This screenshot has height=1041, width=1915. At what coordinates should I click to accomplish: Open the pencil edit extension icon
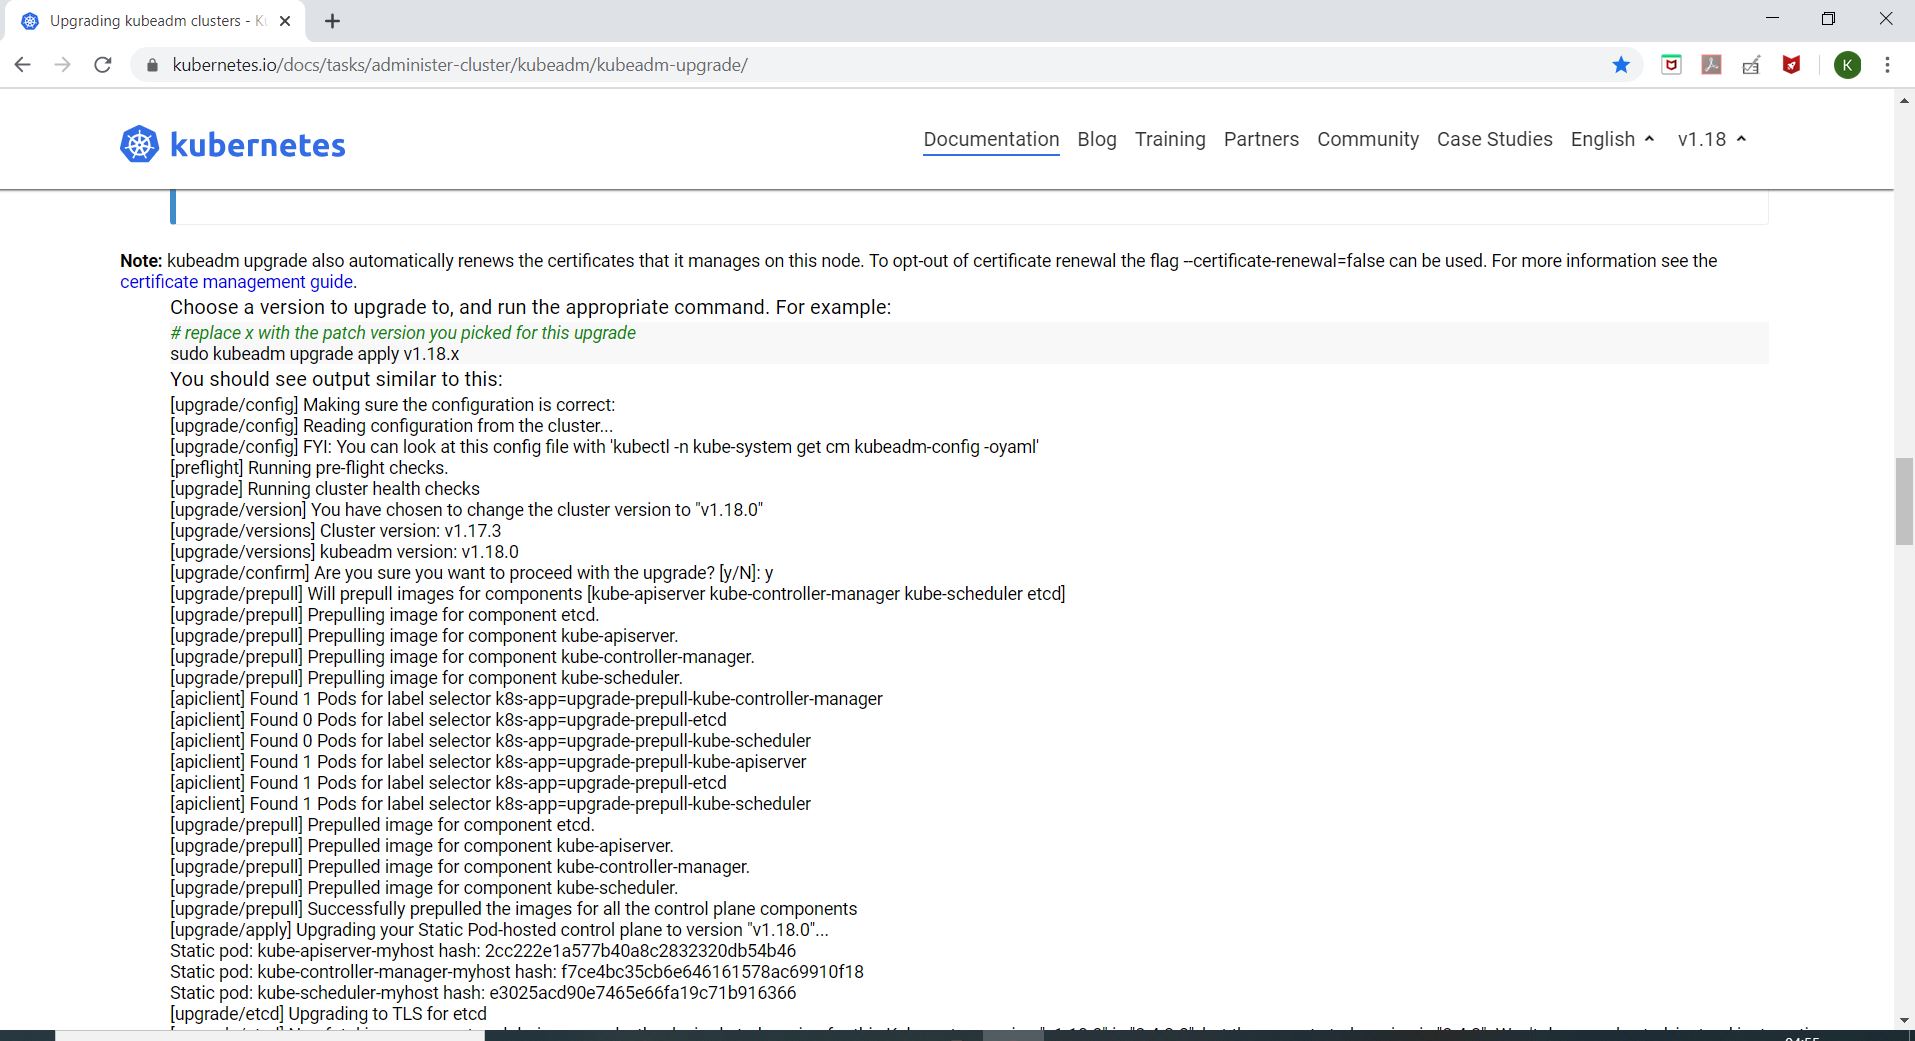tap(1751, 65)
